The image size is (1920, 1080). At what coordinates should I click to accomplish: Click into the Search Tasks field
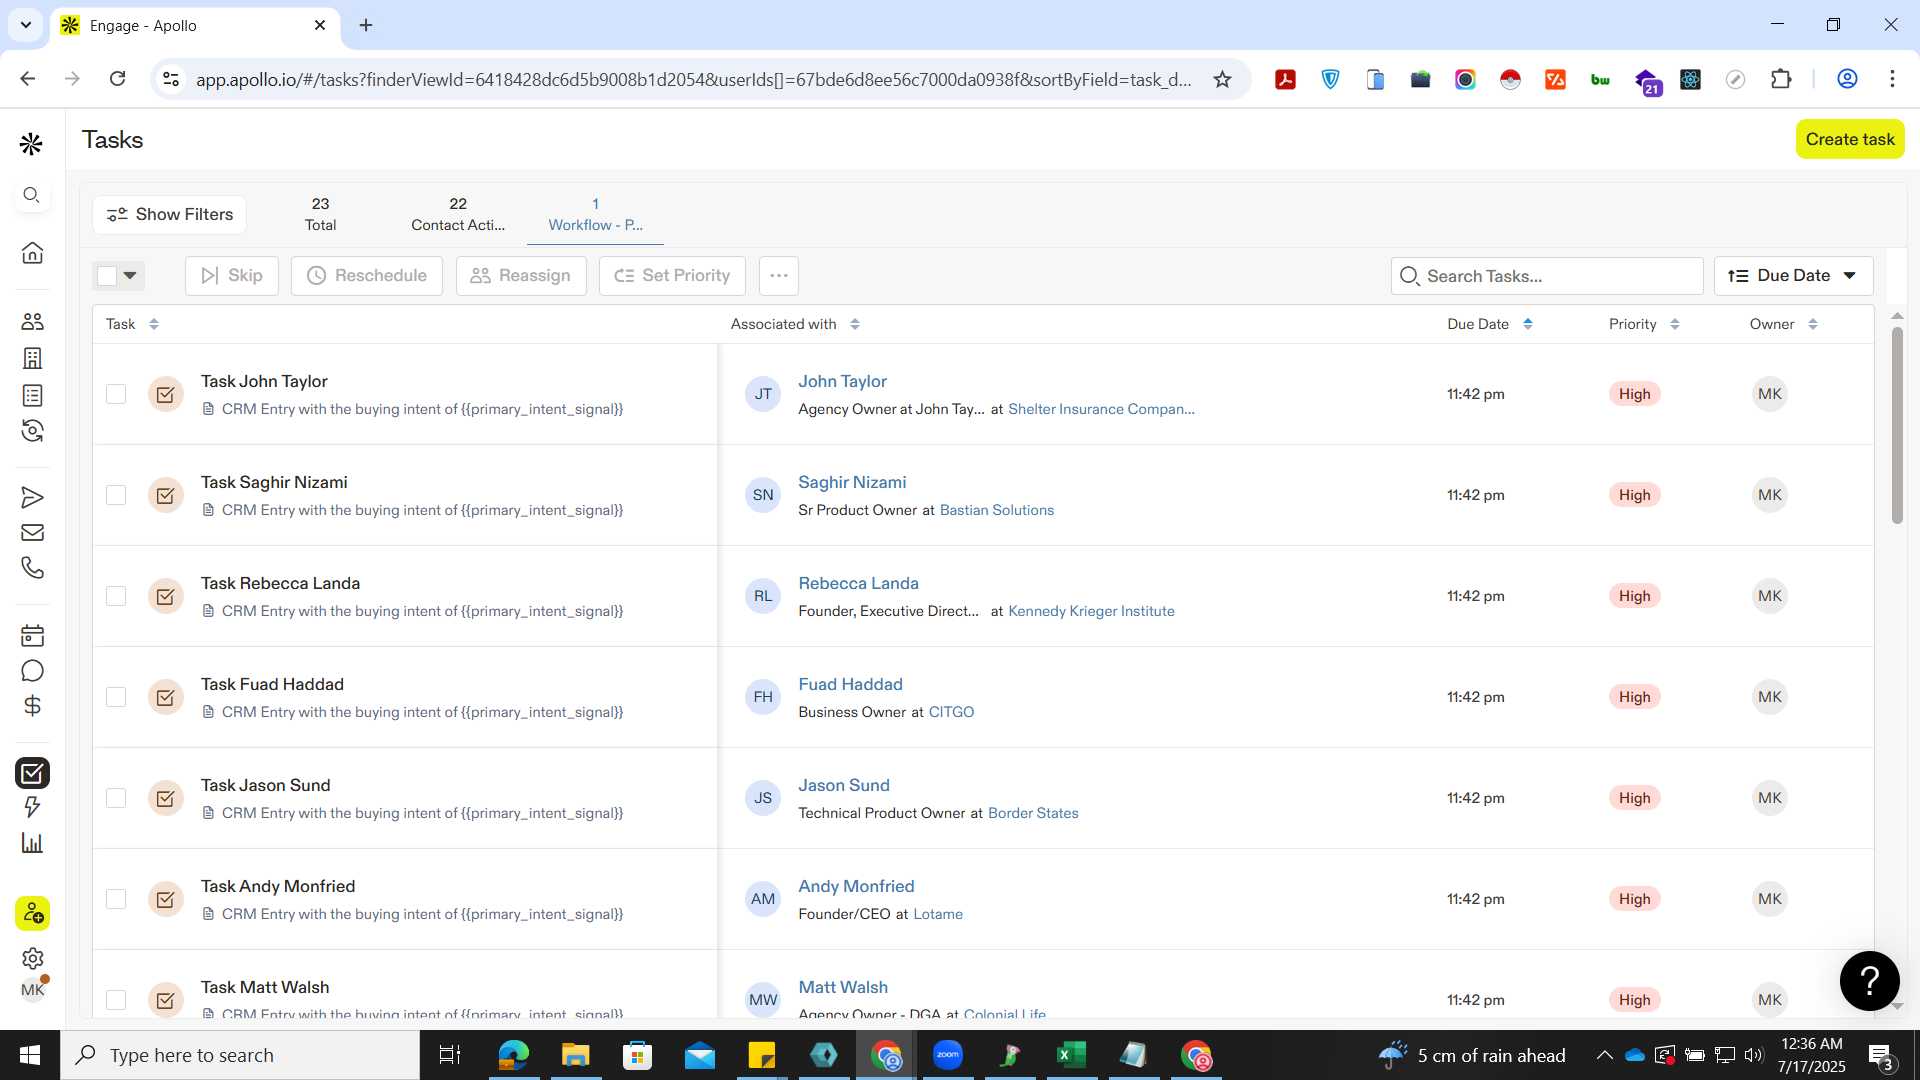tap(1547, 275)
